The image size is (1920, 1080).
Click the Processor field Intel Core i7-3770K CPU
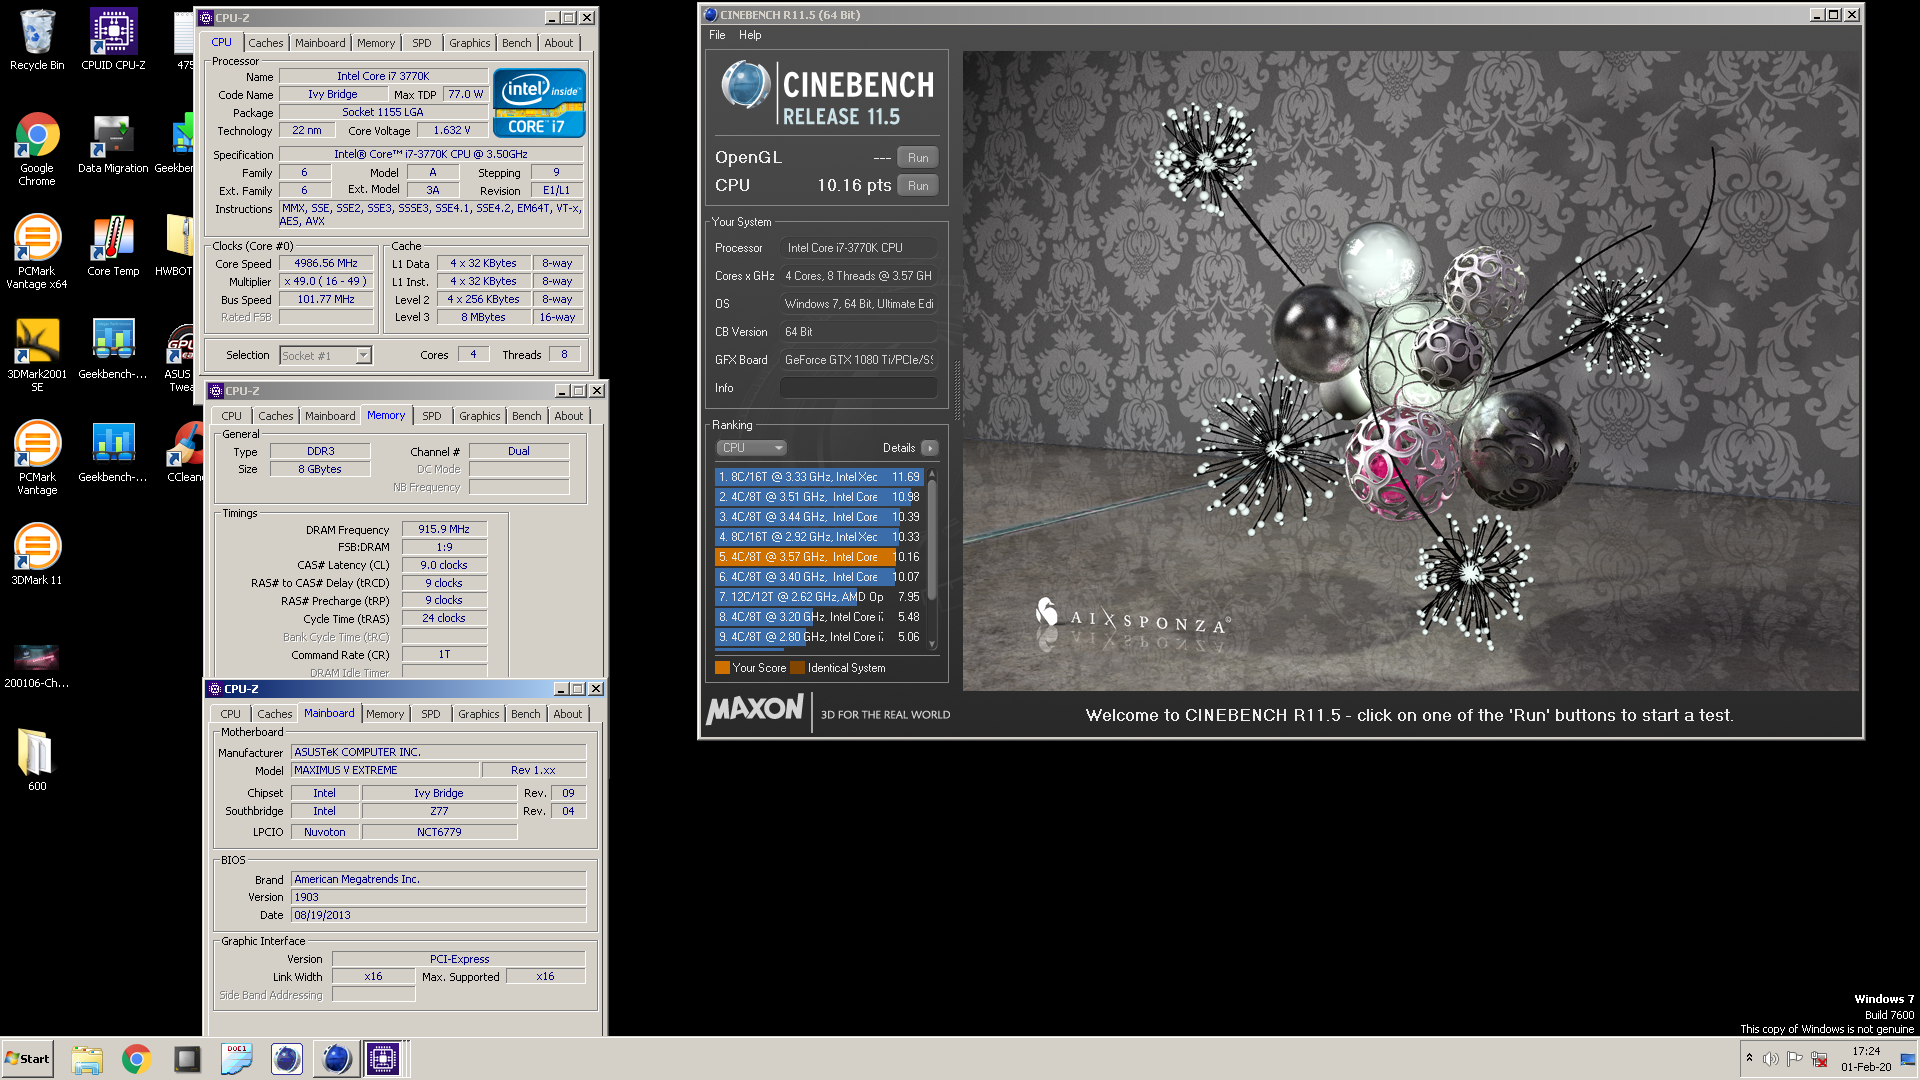[859, 248]
